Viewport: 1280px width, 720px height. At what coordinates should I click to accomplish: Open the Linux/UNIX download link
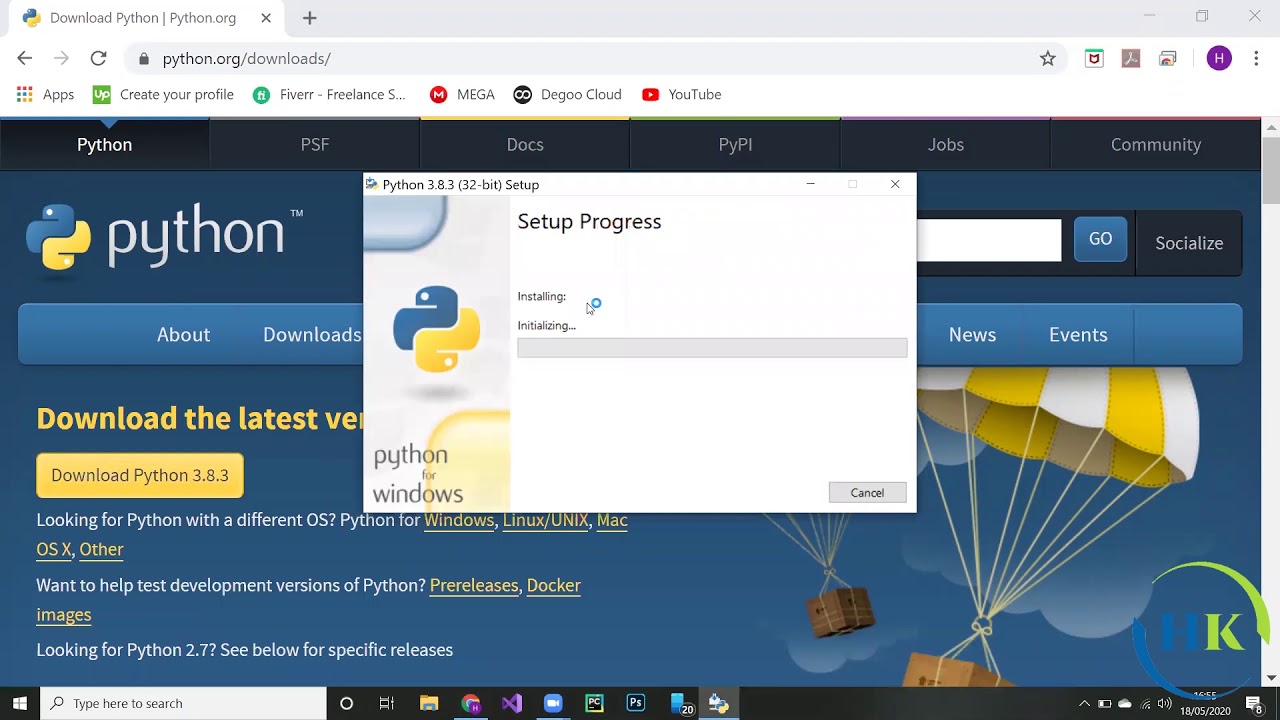(545, 520)
